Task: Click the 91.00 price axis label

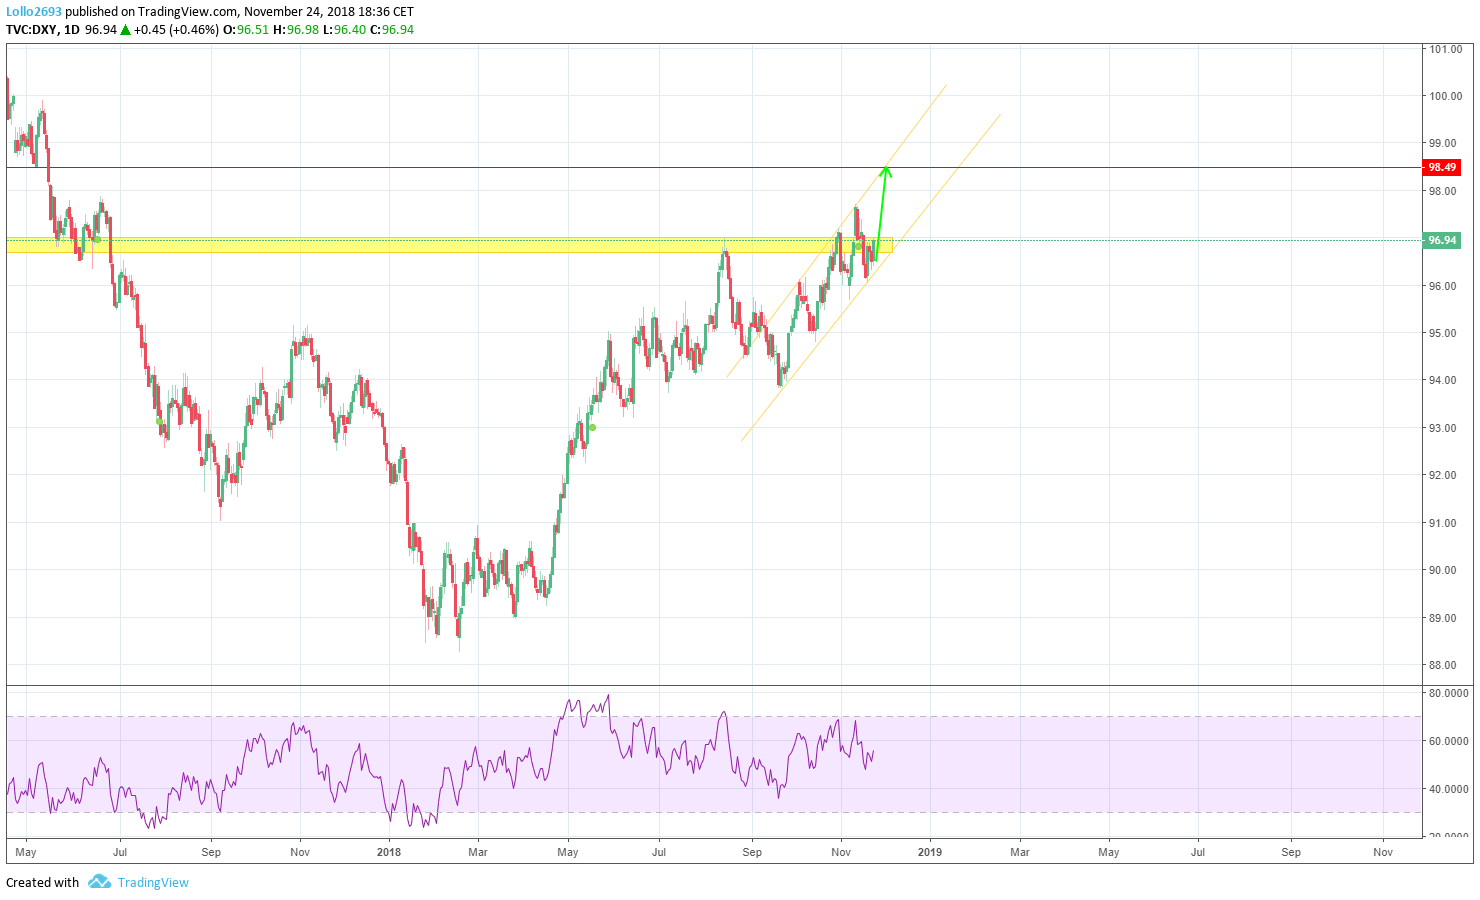Action: [1445, 523]
